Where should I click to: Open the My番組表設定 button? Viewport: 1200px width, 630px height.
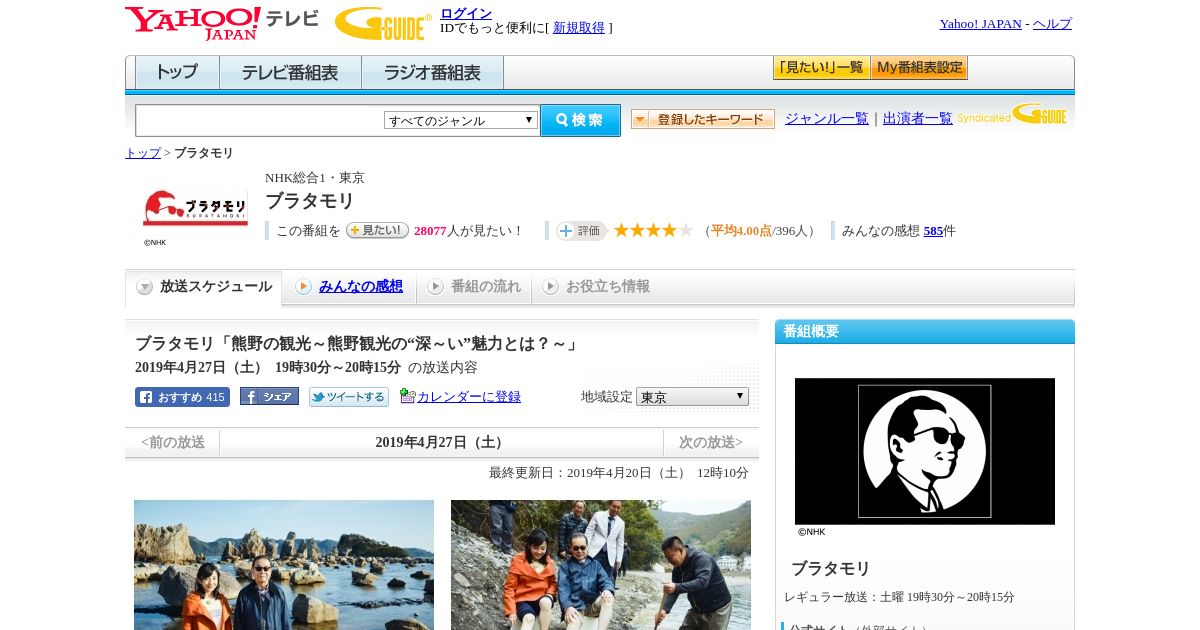pyautogui.click(x=919, y=68)
